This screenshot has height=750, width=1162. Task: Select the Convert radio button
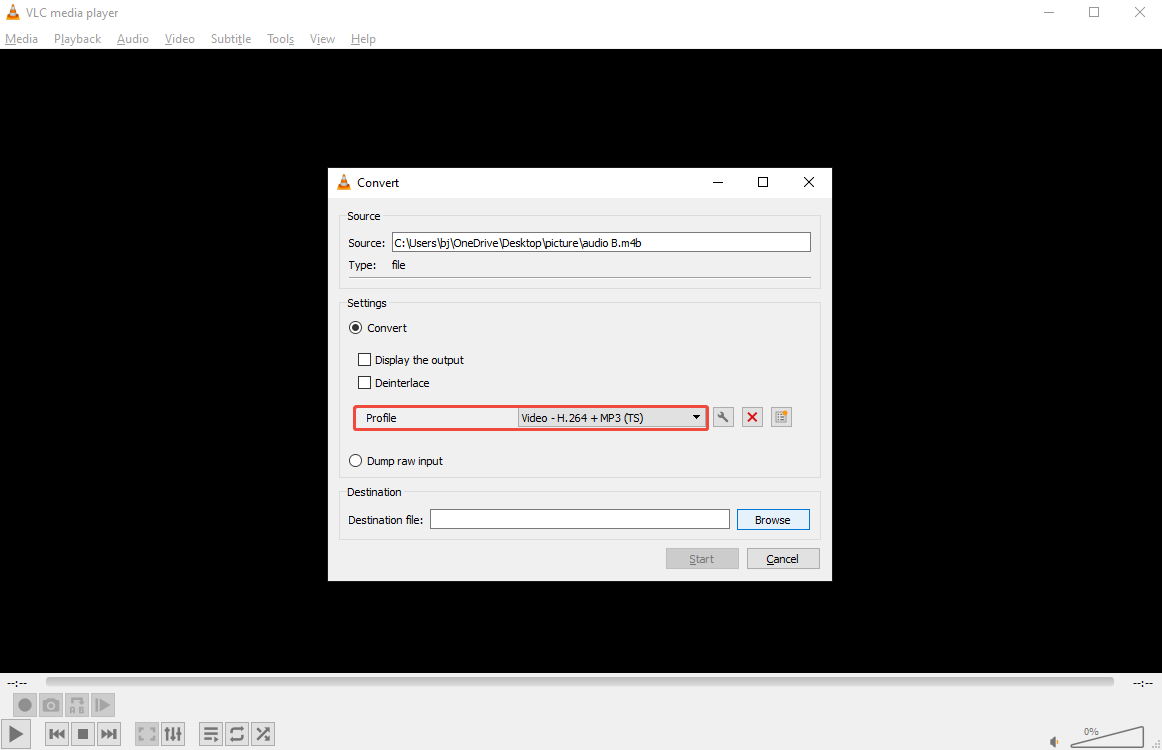pyautogui.click(x=356, y=328)
